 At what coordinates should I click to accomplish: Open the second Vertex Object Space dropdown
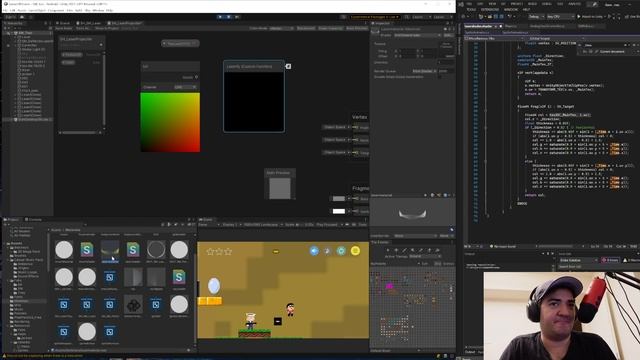pyautogui.click(x=336, y=140)
